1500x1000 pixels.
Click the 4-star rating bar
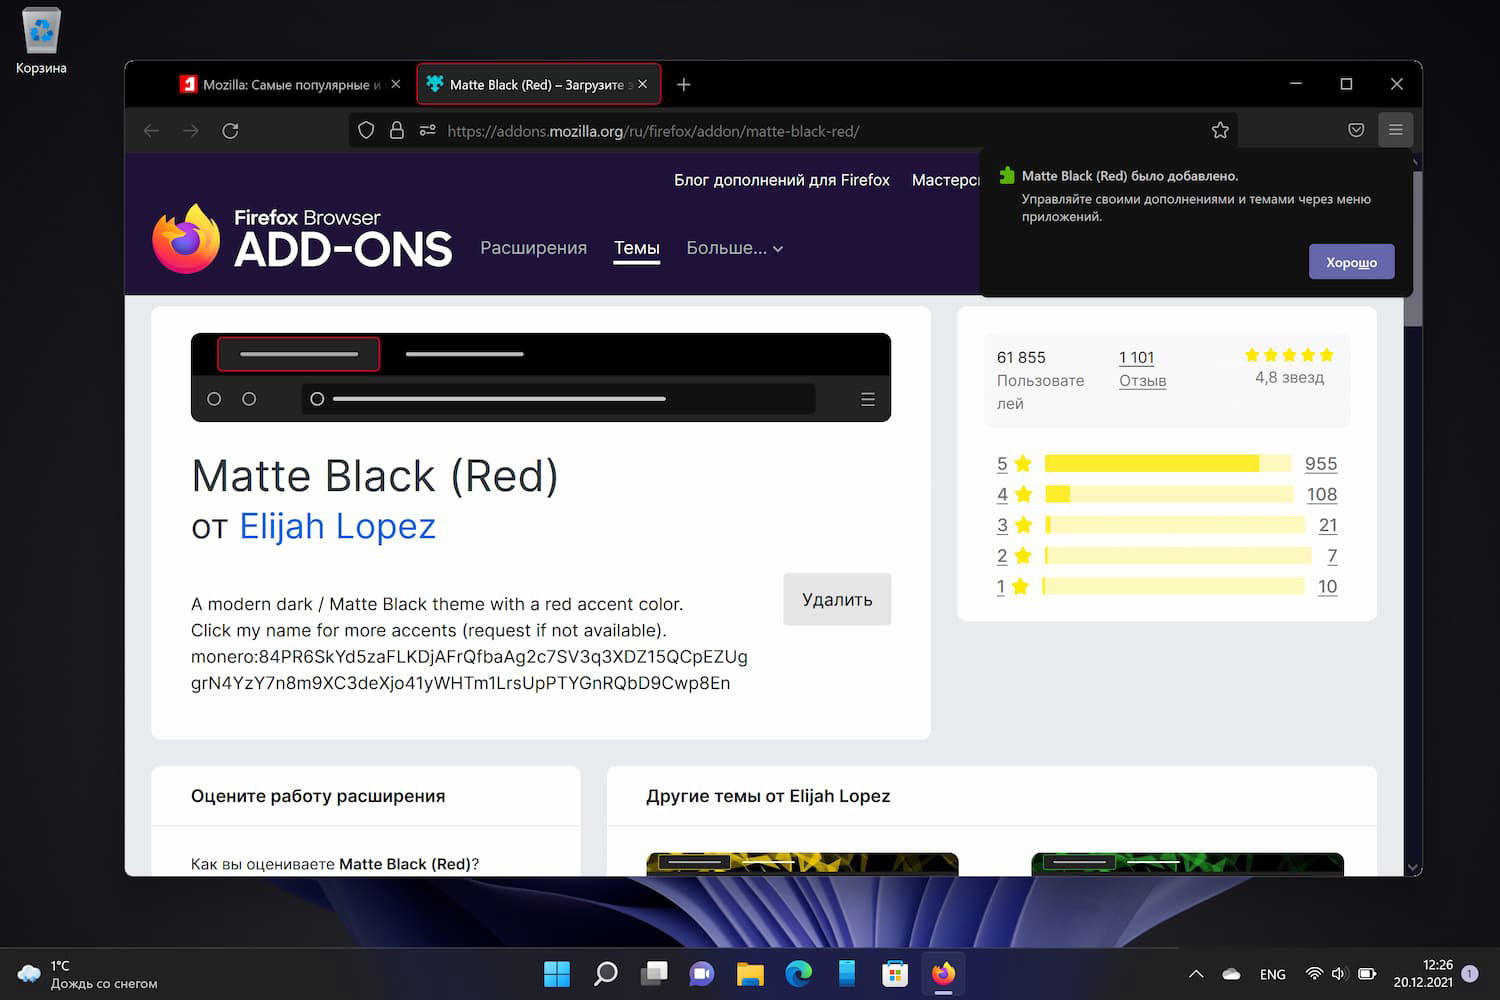1169,494
